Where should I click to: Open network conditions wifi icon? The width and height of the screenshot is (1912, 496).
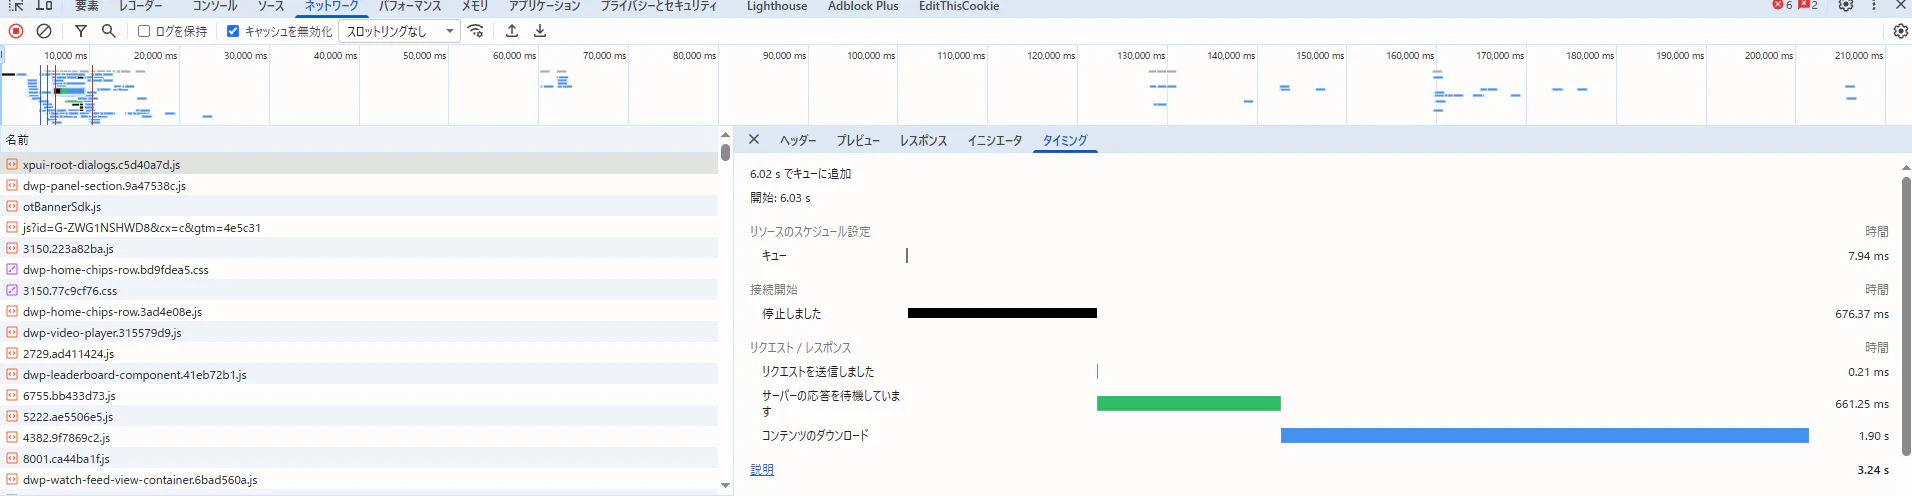[x=476, y=31]
